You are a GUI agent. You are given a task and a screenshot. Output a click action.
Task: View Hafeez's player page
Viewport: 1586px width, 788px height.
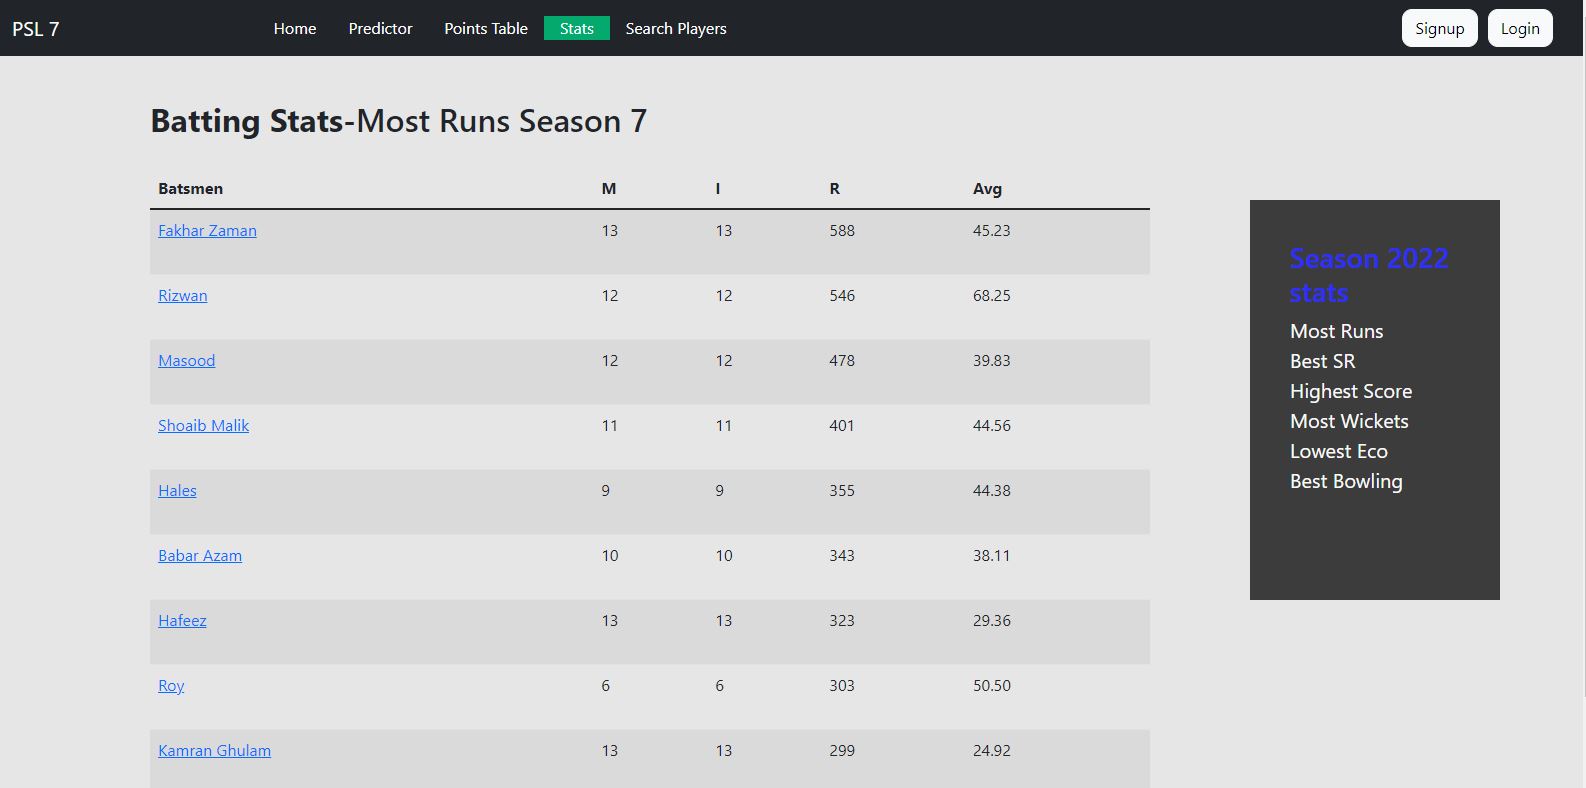click(182, 621)
